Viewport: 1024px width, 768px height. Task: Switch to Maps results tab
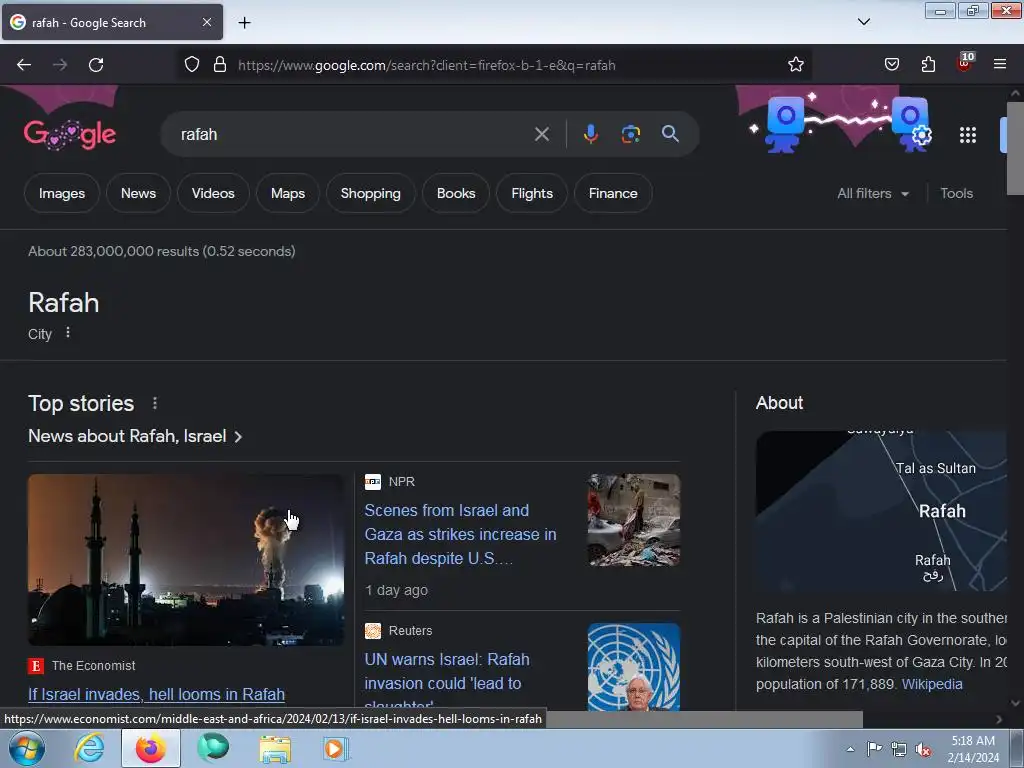288,193
